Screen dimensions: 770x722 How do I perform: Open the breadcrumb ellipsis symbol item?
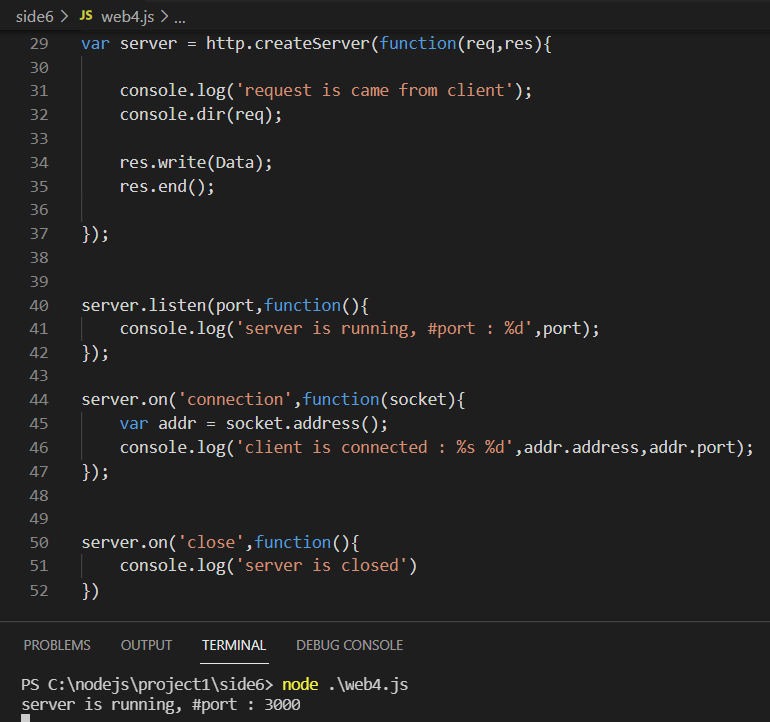click(180, 20)
